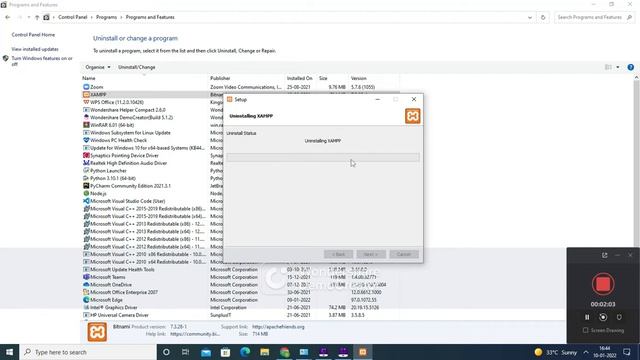Click the XAMPP logo in Setup header
Viewport: 640px width, 360px height.
tap(412, 116)
